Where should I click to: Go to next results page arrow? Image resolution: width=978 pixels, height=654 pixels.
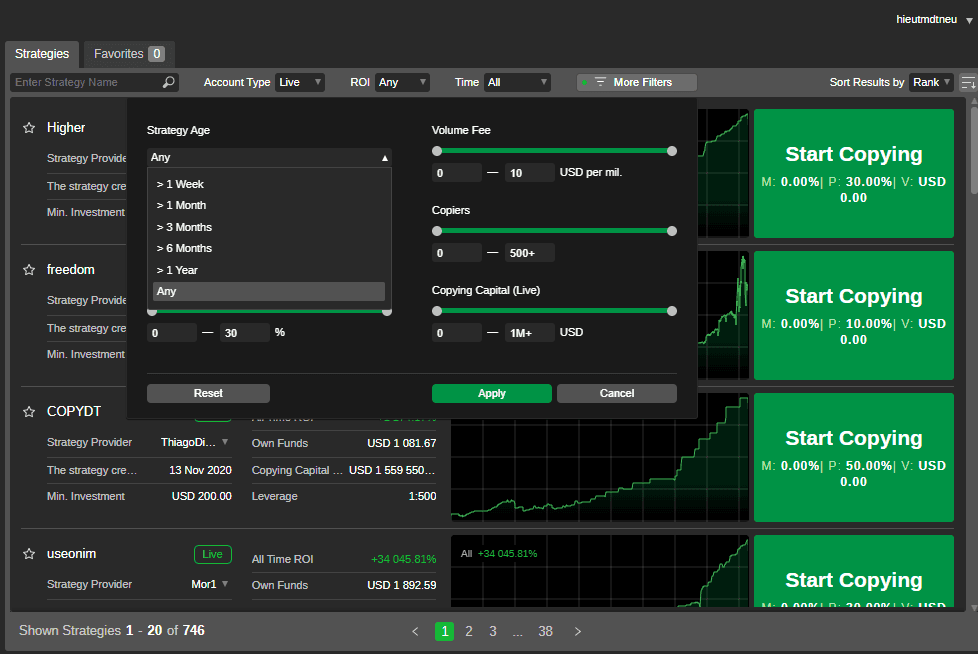tap(578, 632)
